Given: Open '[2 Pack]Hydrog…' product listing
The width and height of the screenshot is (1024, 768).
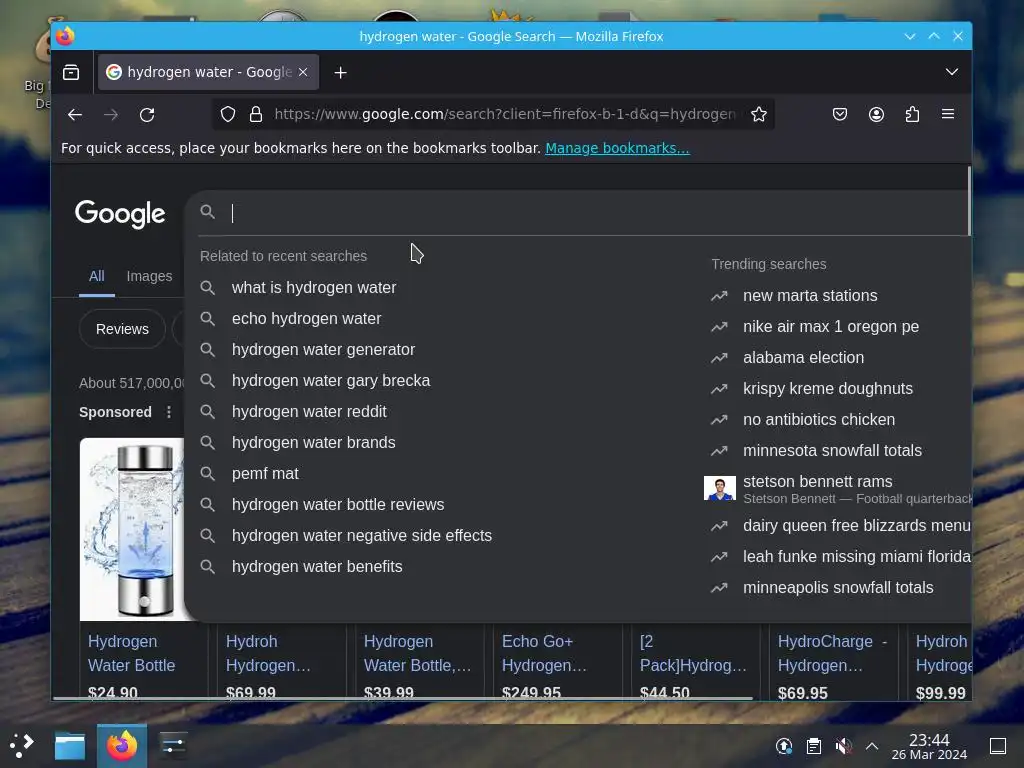Looking at the screenshot, I should tap(693, 654).
